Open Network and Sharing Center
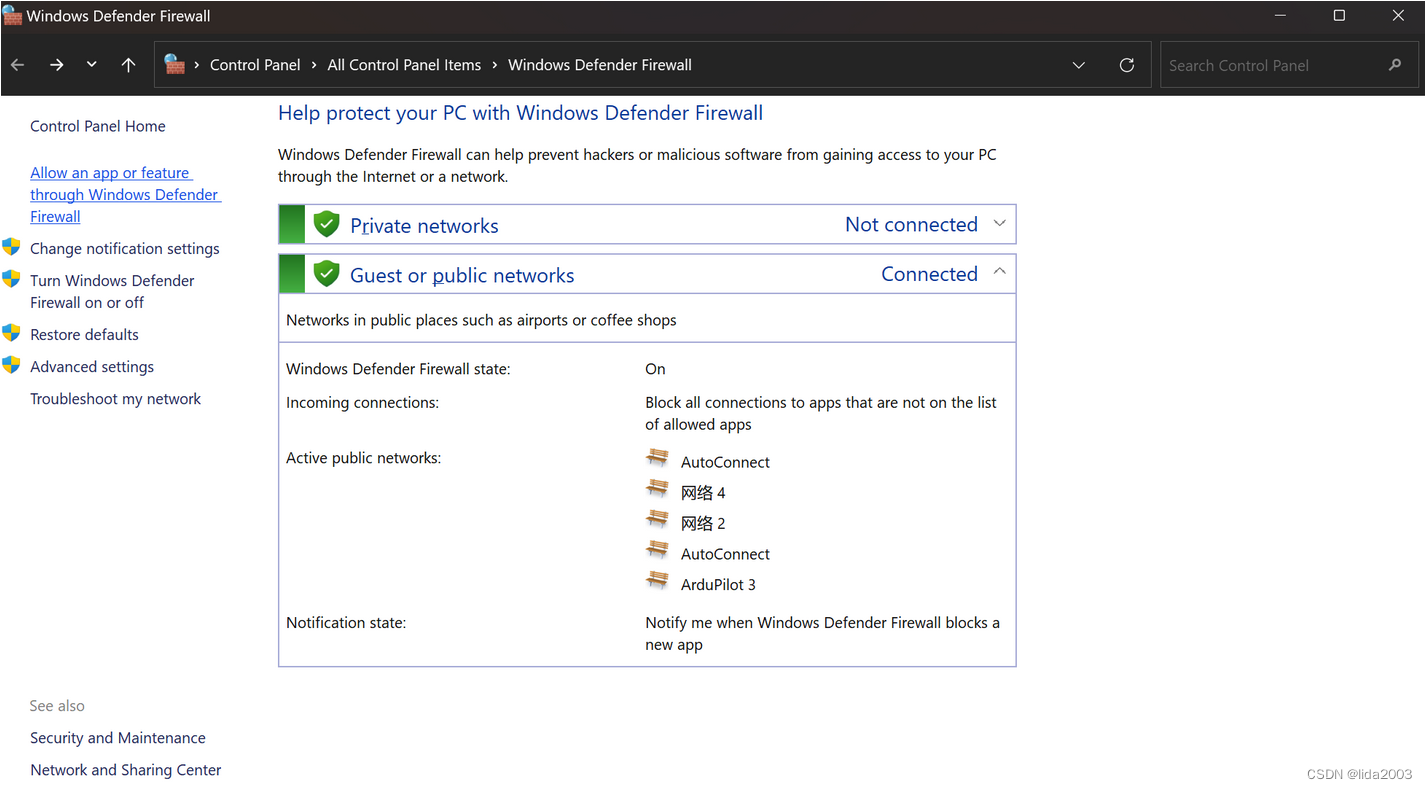The image size is (1427, 789). (126, 770)
